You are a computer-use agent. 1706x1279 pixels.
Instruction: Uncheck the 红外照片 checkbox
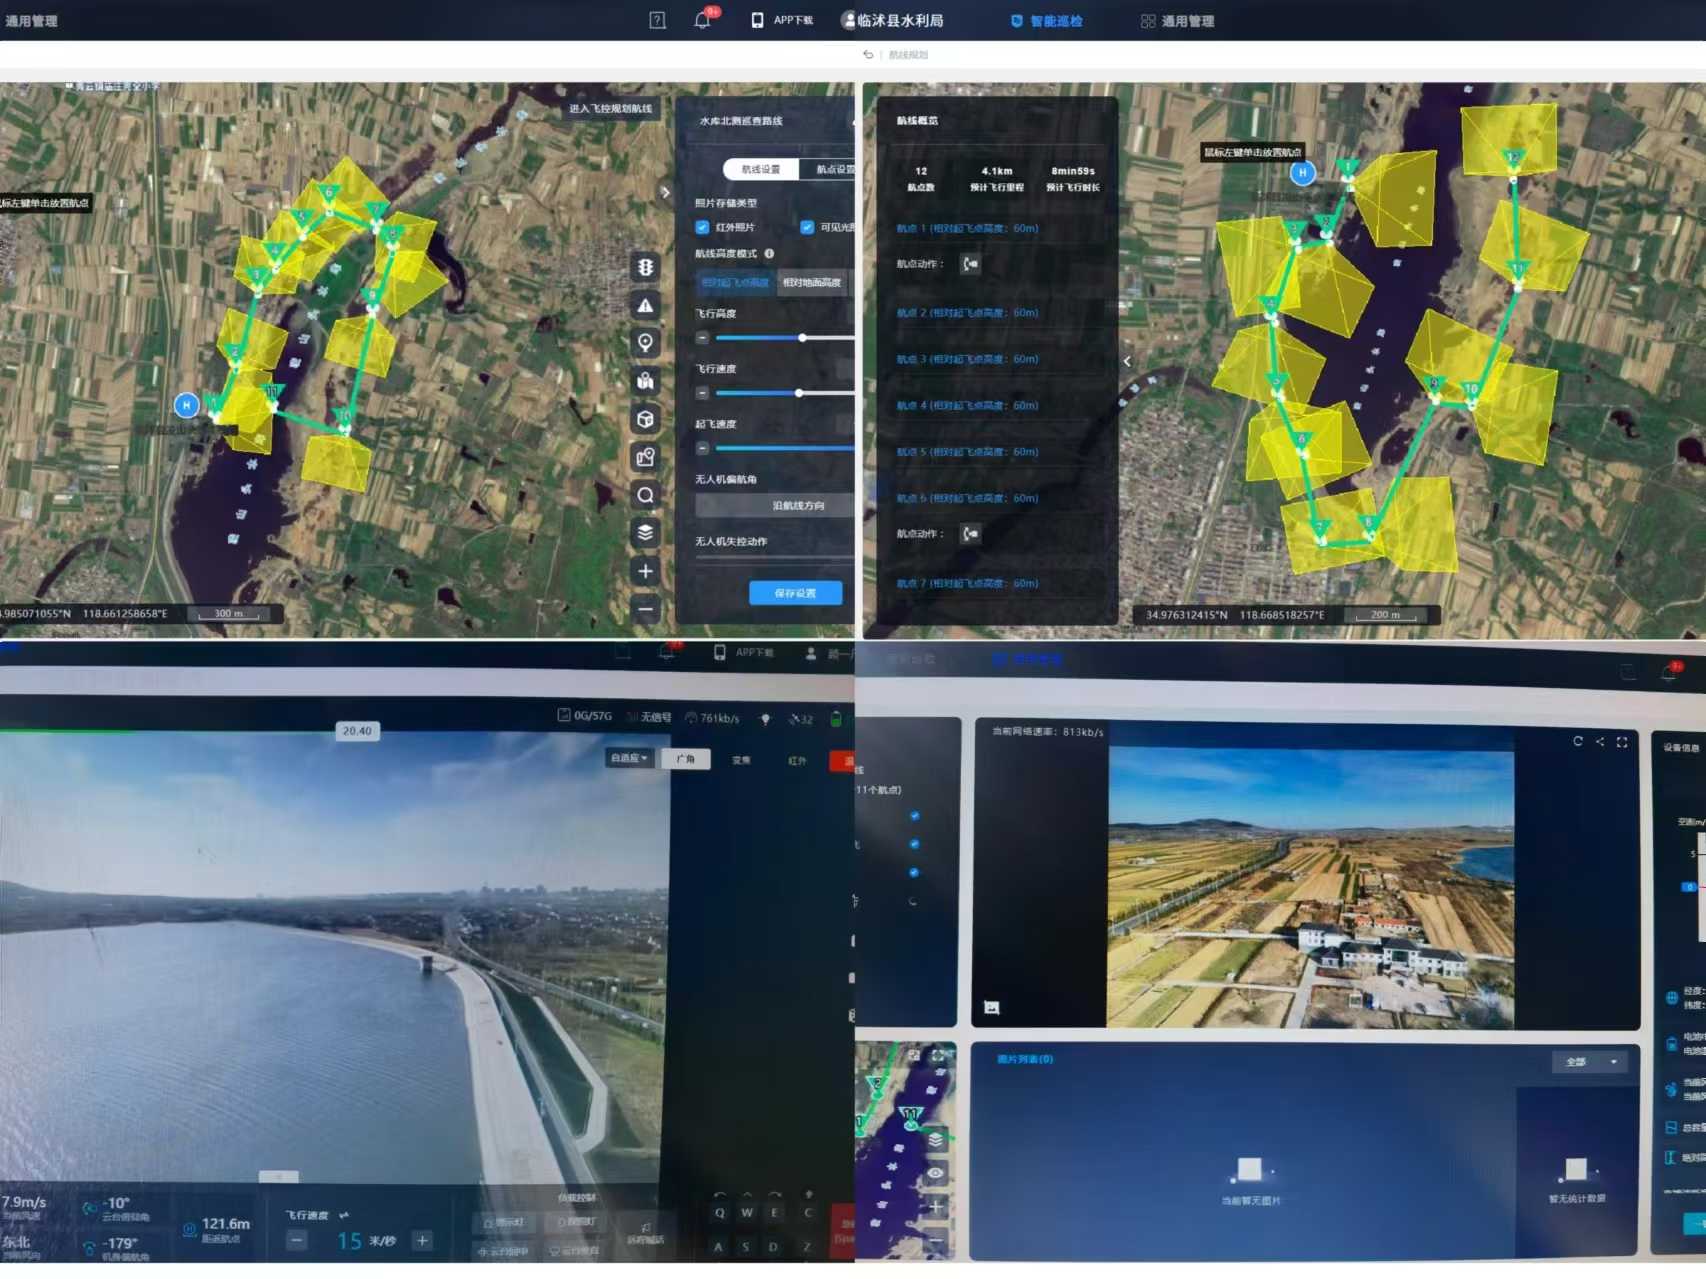[702, 227]
